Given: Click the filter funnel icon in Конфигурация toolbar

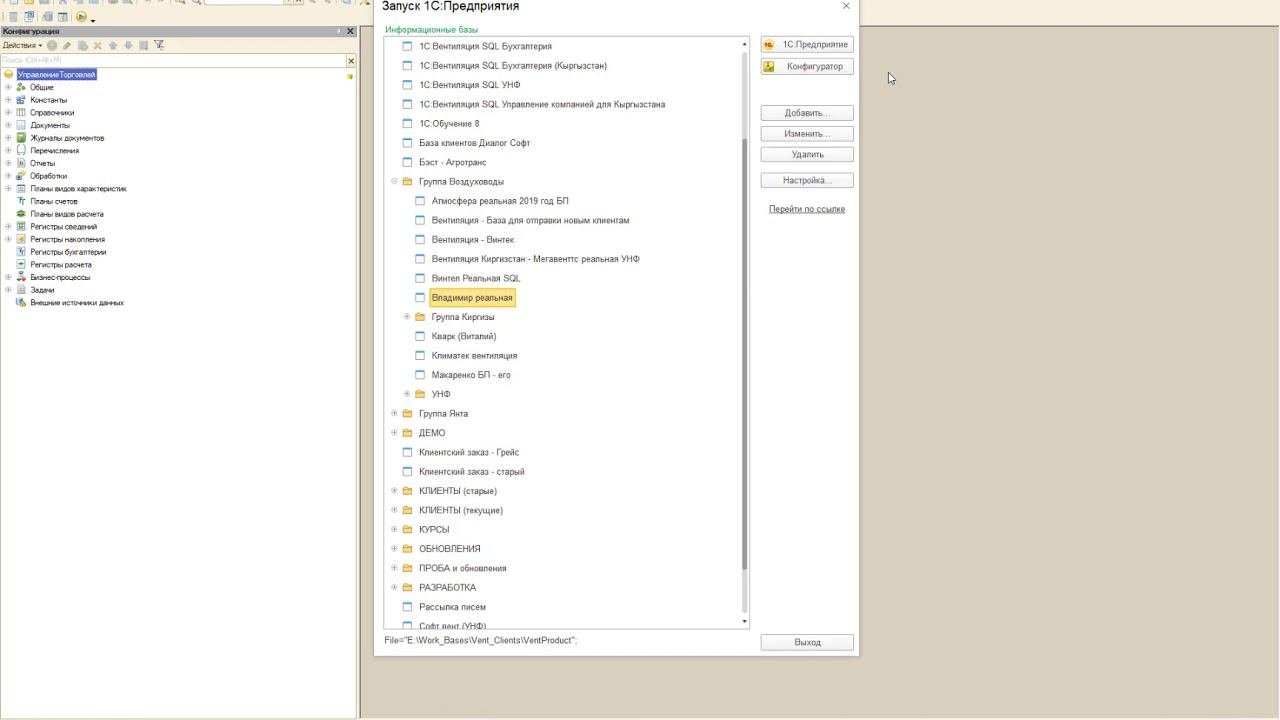Looking at the screenshot, I should (159, 45).
